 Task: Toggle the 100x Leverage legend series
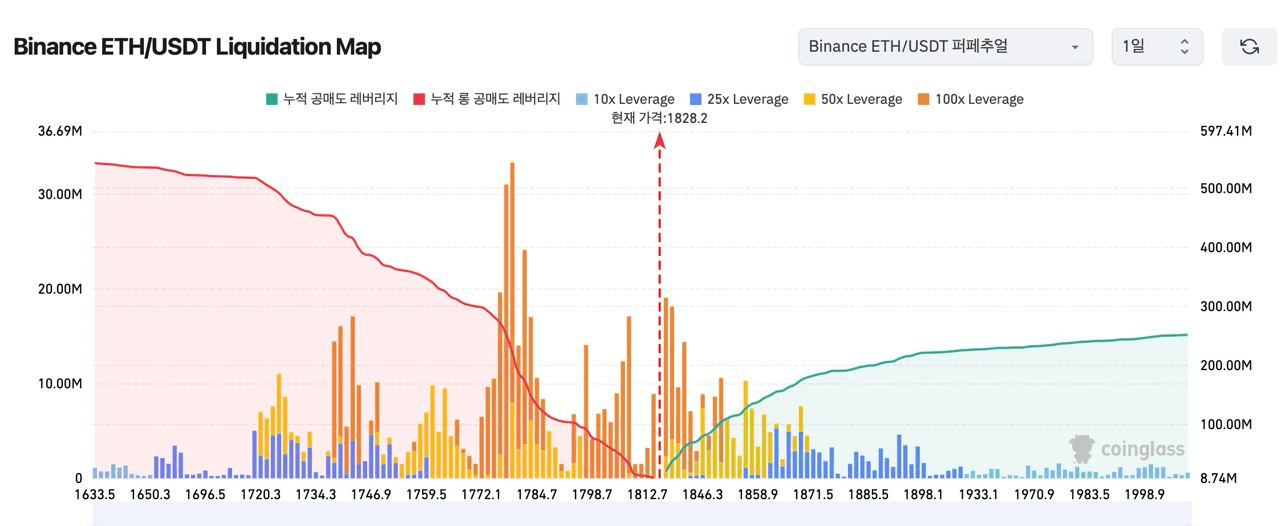coord(970,99)
